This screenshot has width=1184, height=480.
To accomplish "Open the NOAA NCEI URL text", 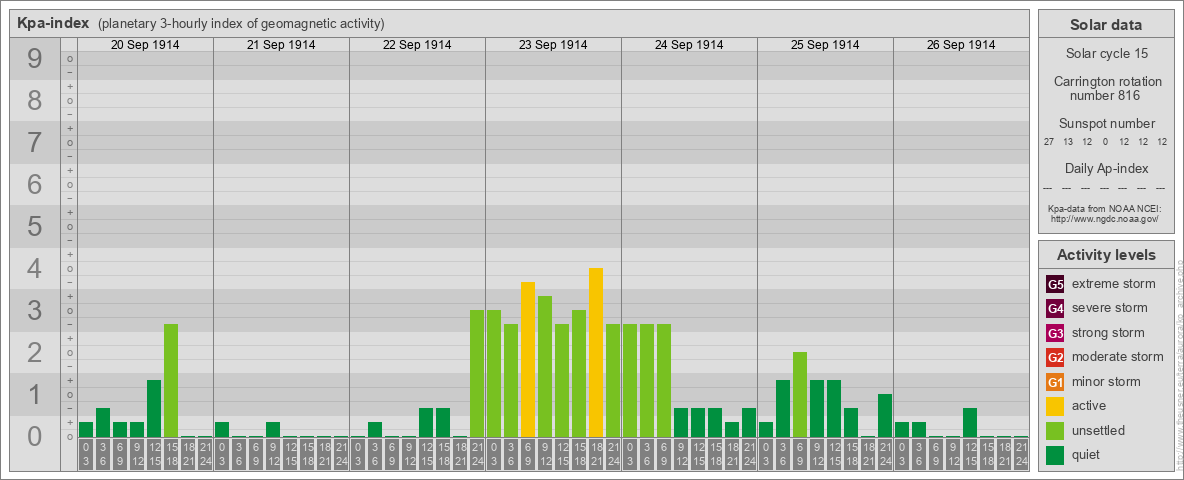I will pos(1105,218).
